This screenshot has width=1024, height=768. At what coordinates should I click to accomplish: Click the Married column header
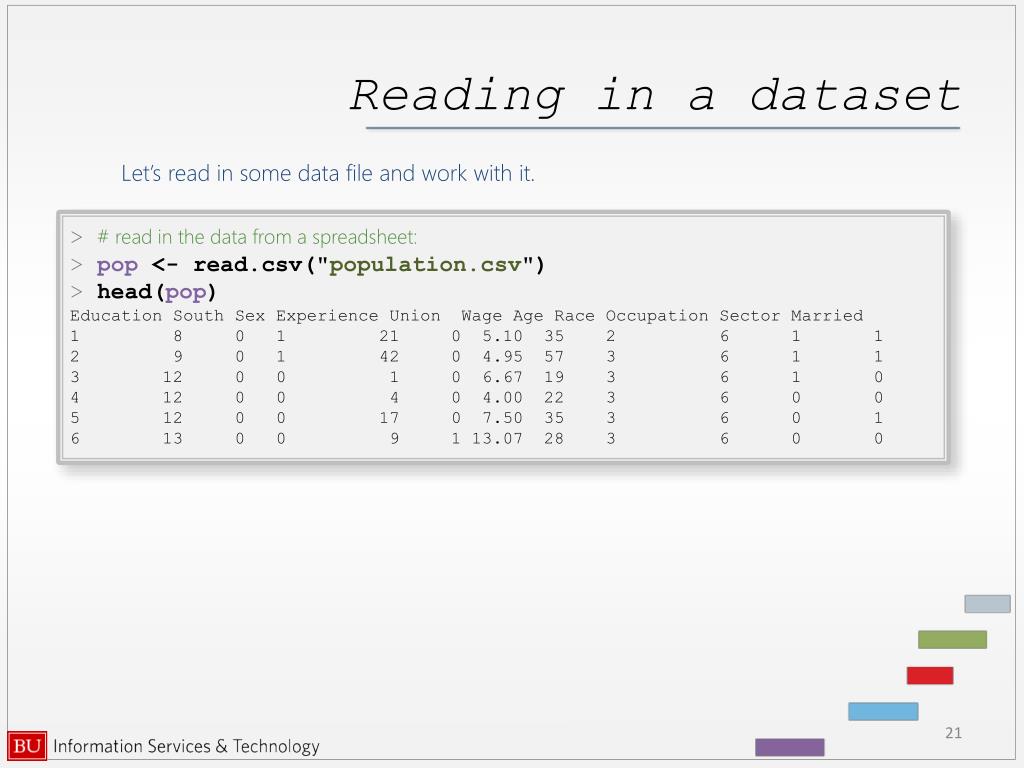827,316
